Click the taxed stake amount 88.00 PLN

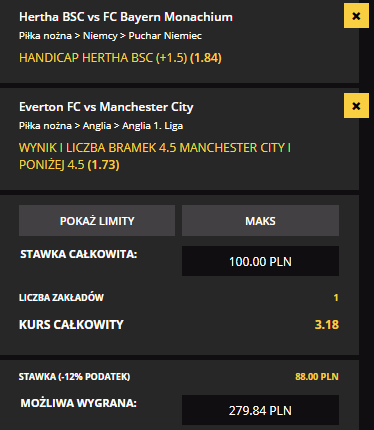pos(317,377)
